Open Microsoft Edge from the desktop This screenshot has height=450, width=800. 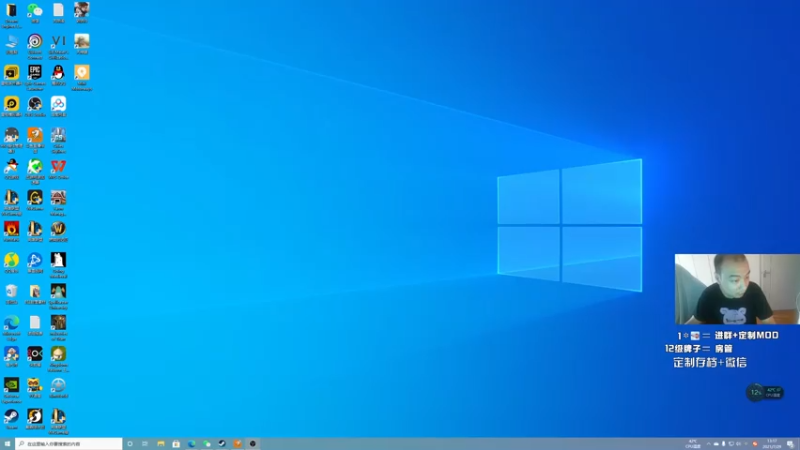click(x=11, y=328)
